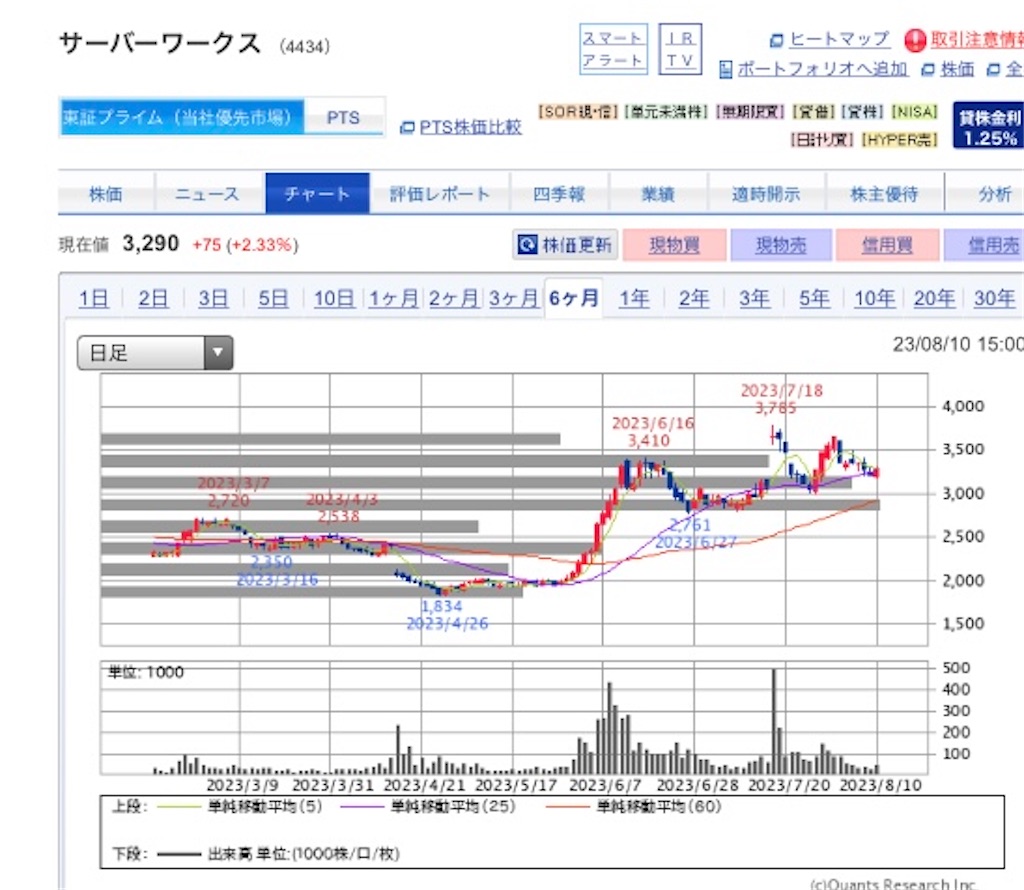The height and width of the screenshot is (890, 1024).
Task: Click the 株価更新 refresh button
Action: click(x=565, y=245)
